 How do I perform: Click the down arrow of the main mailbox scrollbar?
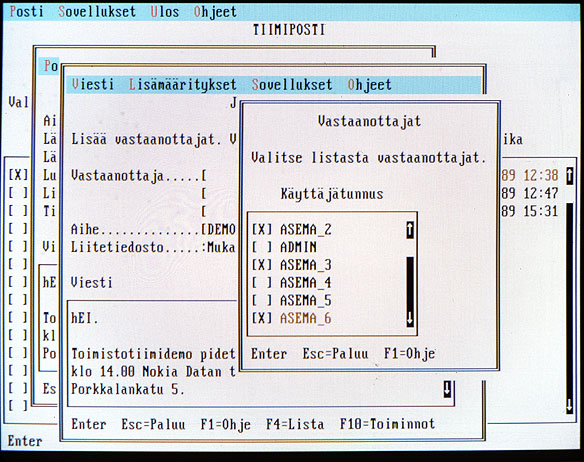pyautogui.click(x=569, y=406)
